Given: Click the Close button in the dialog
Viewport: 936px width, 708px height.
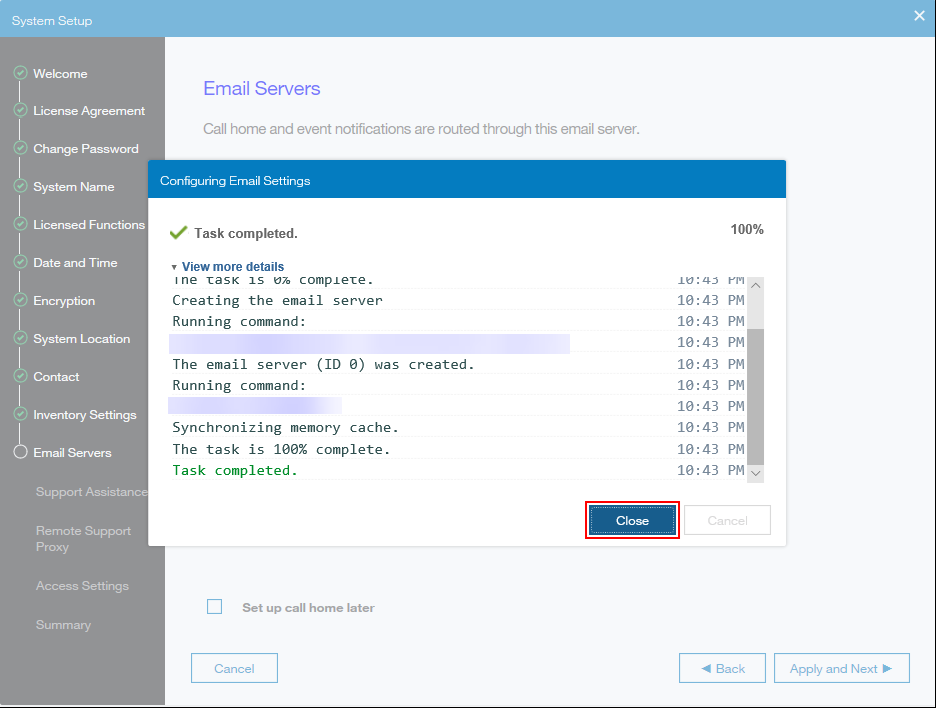Looking at the screenshot, I should click(632, 521).
